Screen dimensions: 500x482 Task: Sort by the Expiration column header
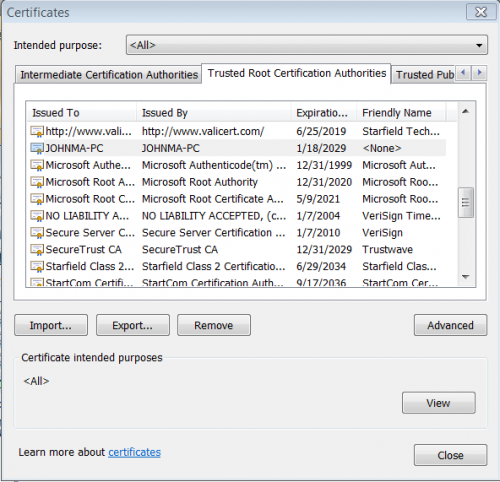click(x=324, y=113)
